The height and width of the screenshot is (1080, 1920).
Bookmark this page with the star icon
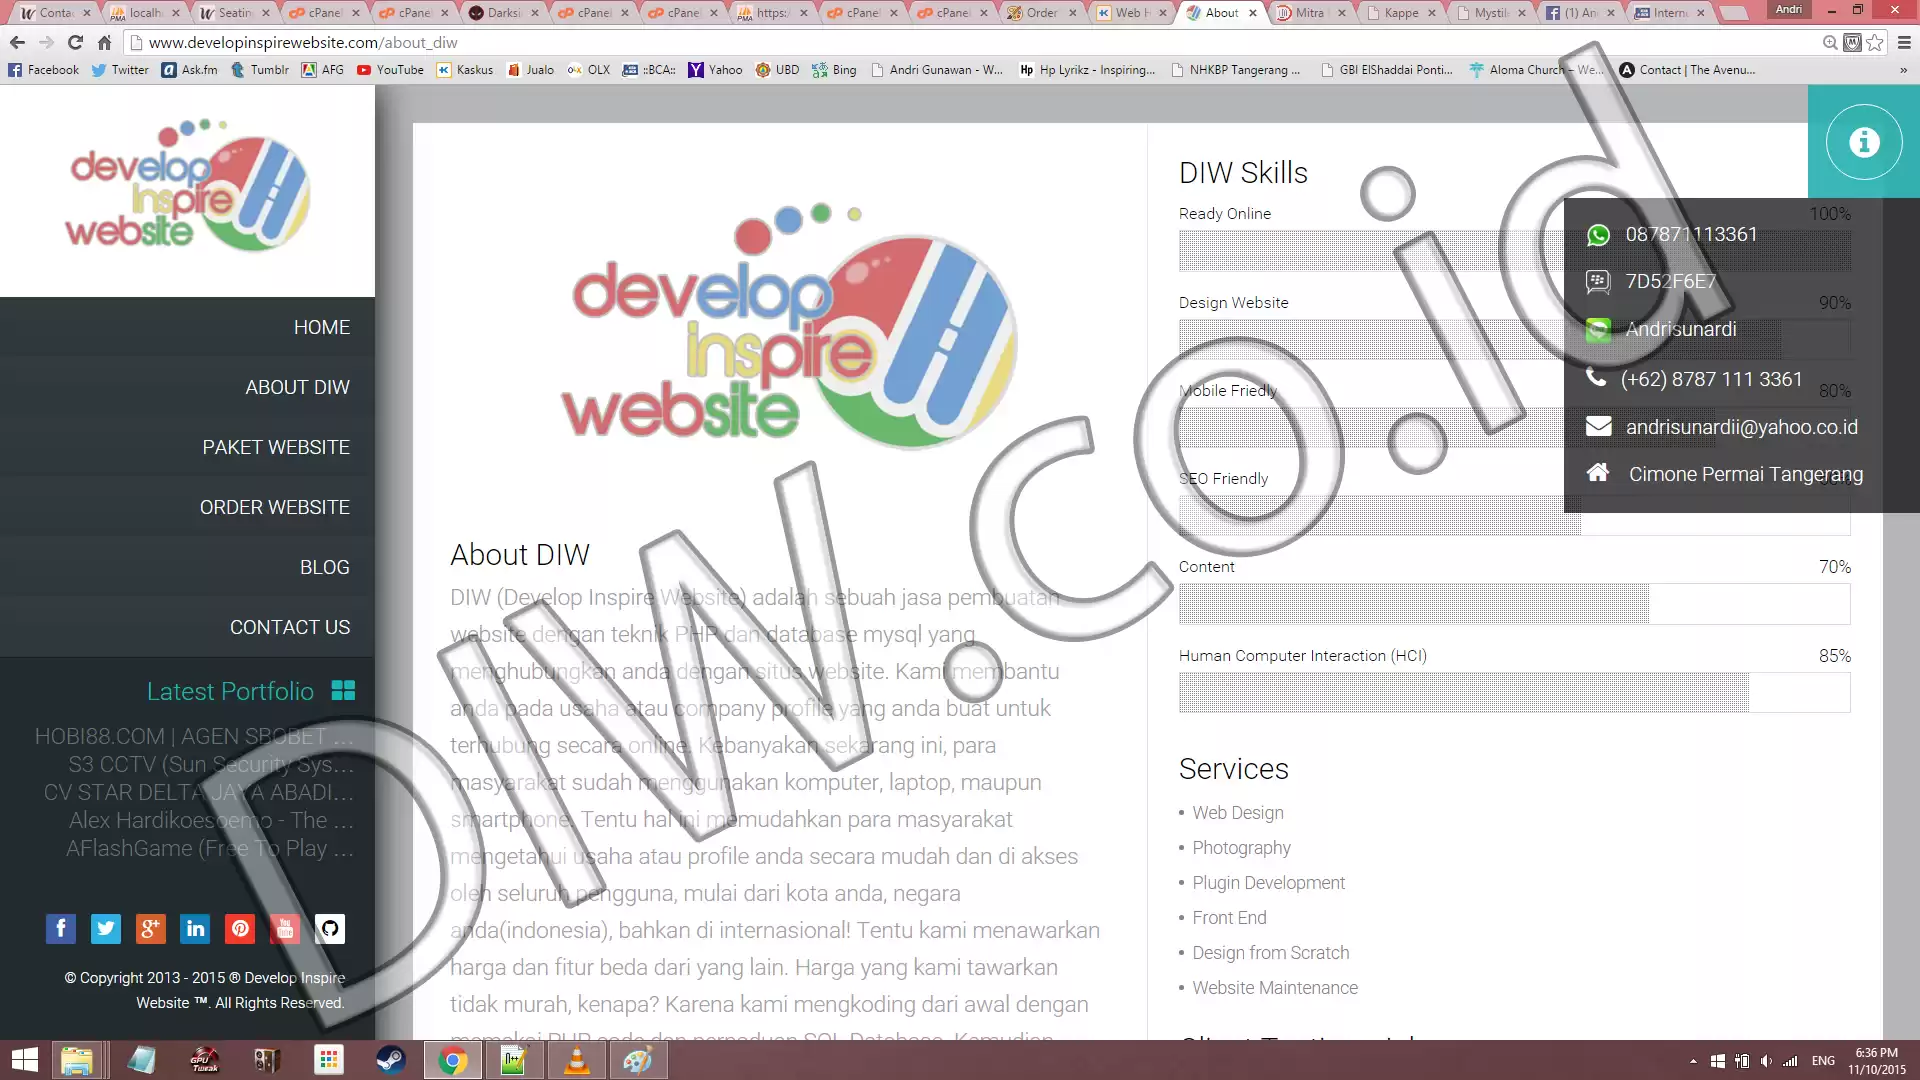[1875, 42]
